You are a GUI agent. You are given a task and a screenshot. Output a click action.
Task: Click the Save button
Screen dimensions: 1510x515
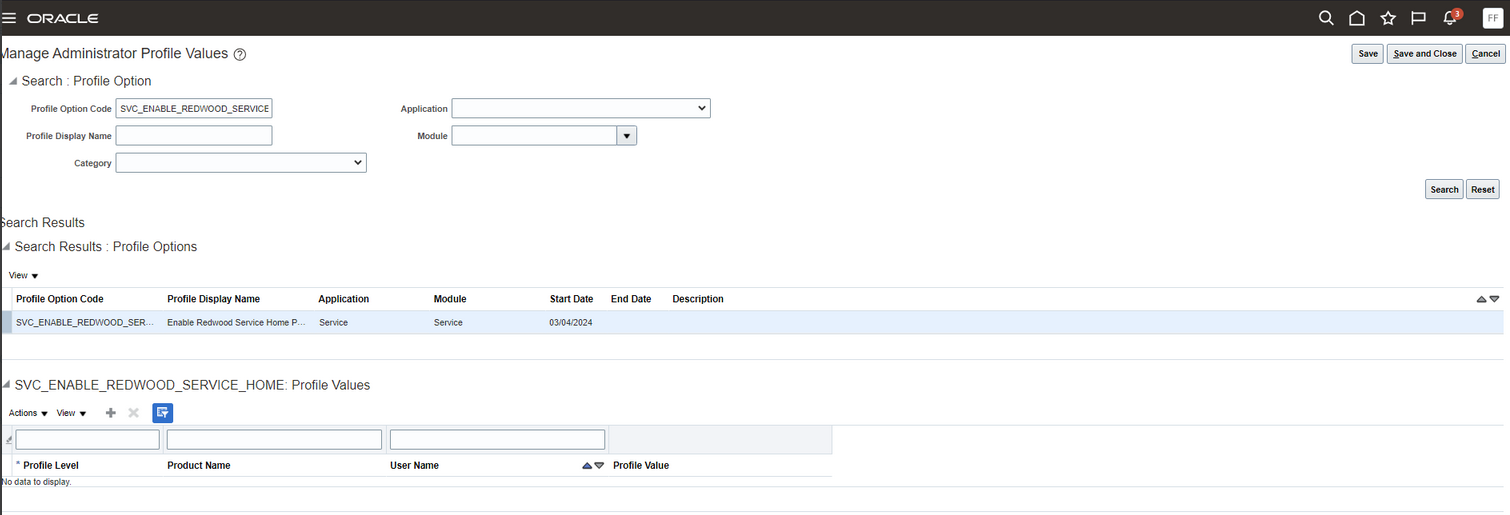tap(1367, 54)
